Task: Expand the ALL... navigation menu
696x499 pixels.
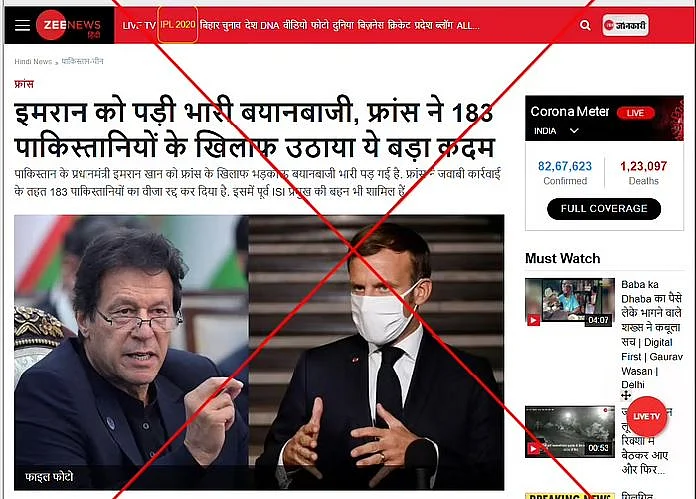Action: click(468, 25)
